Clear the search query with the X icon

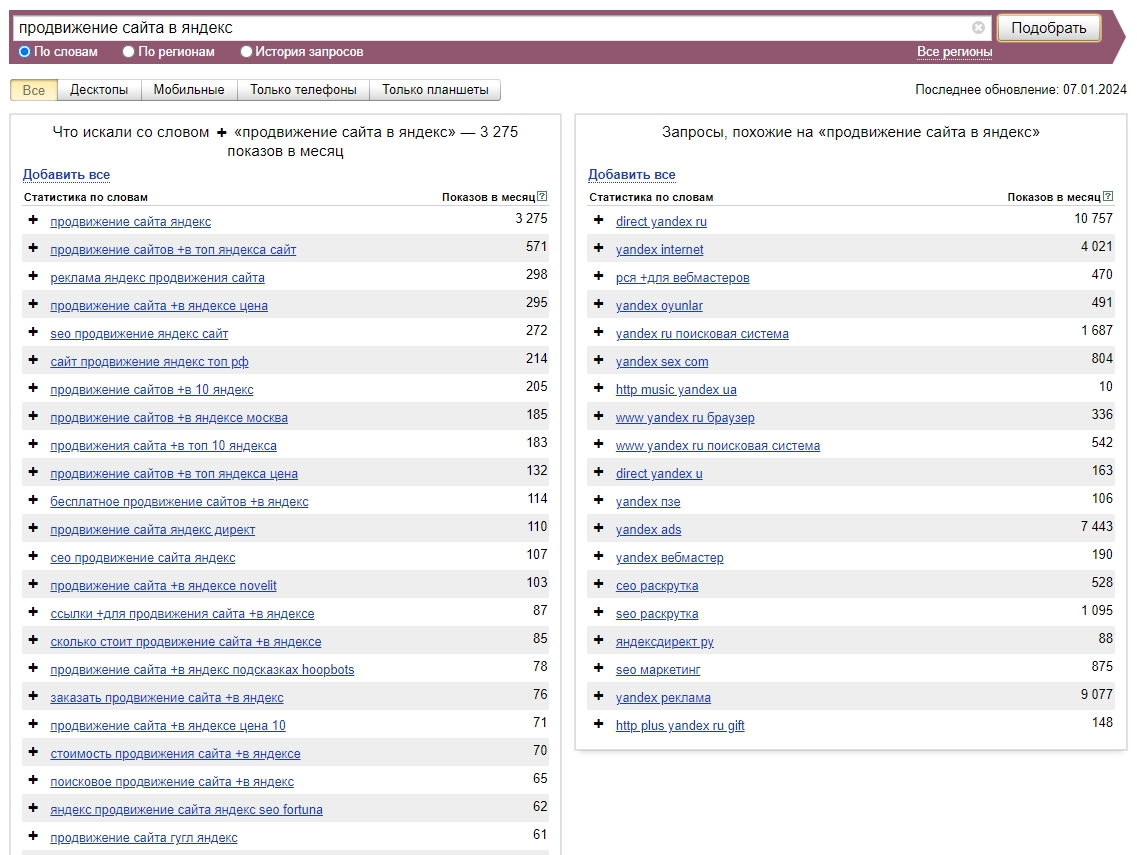(978, 28)
